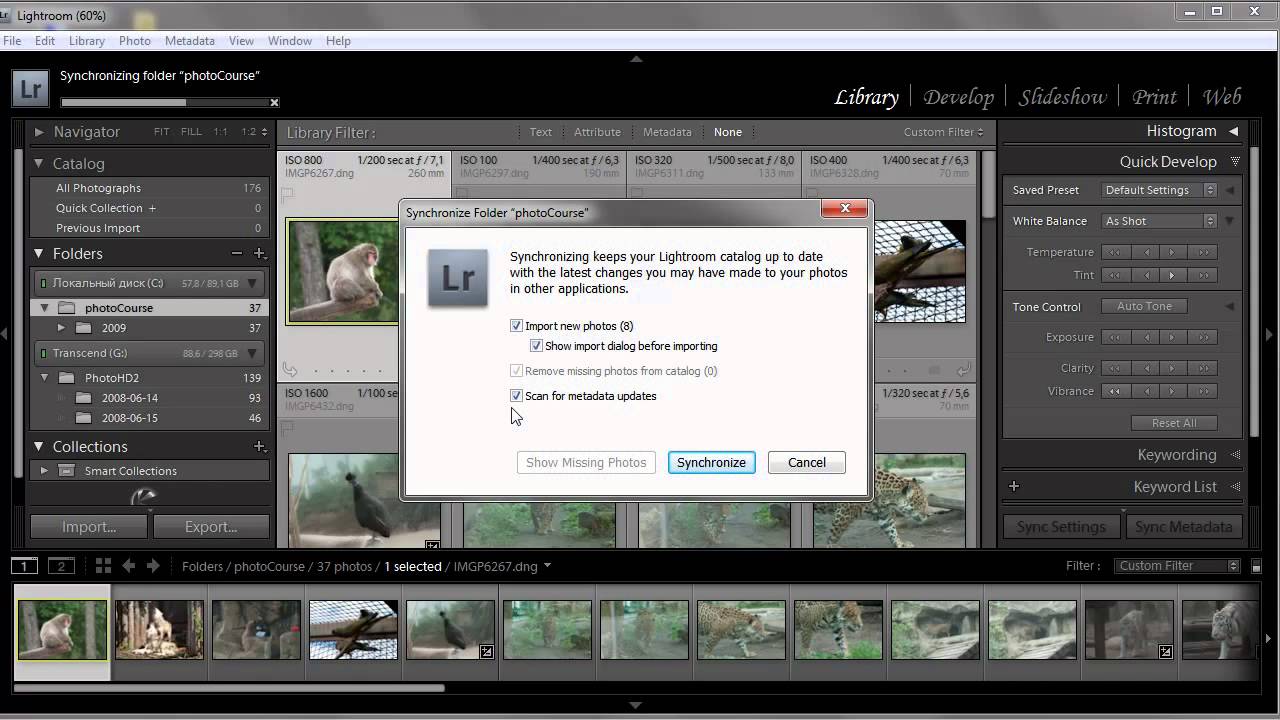
Task: Increase Clarity with single right arrow
Action: pyautogui.click(x=1172, y=368)
